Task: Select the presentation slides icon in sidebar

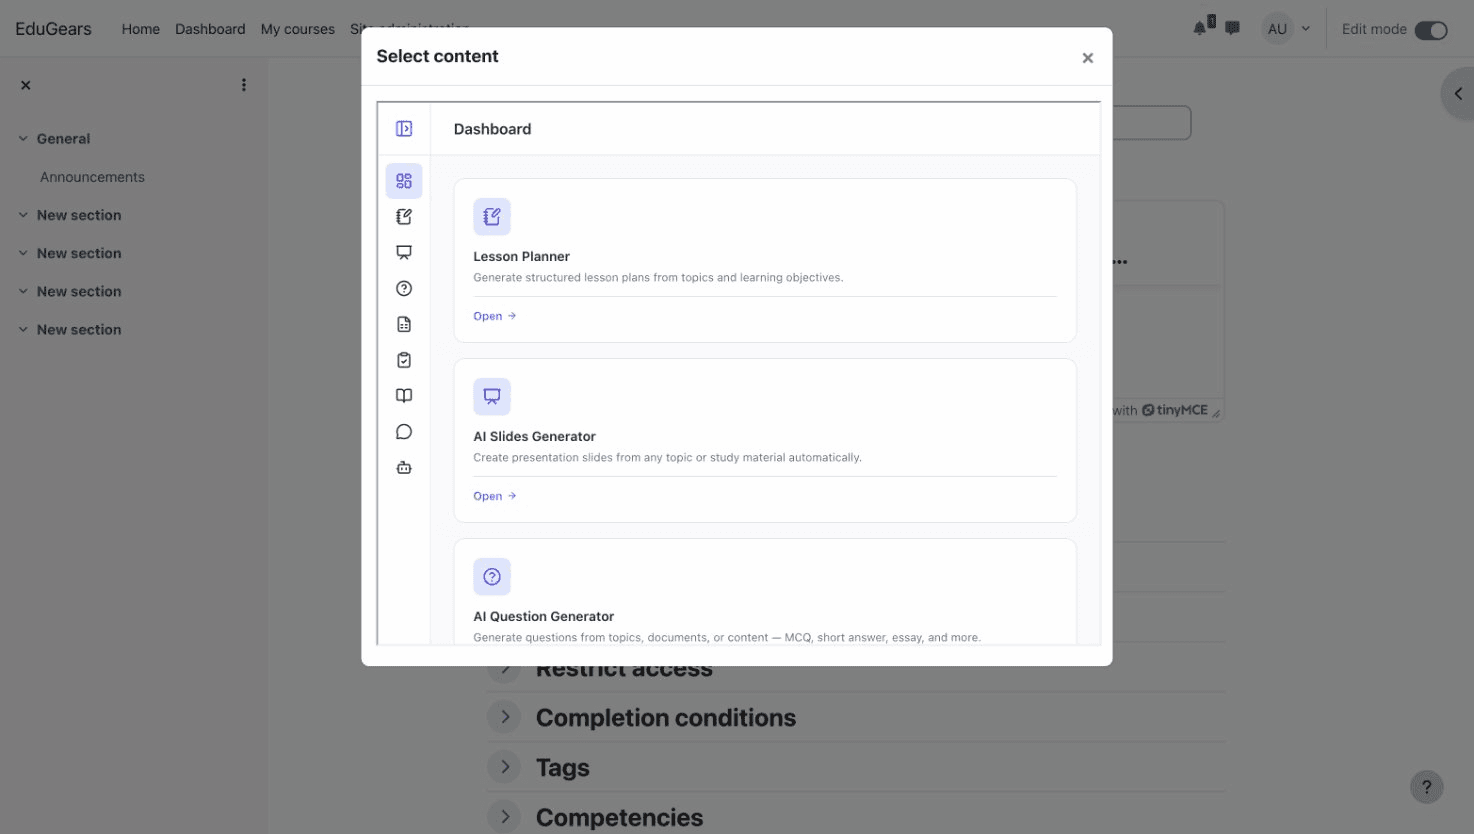Action: [403, 251]
